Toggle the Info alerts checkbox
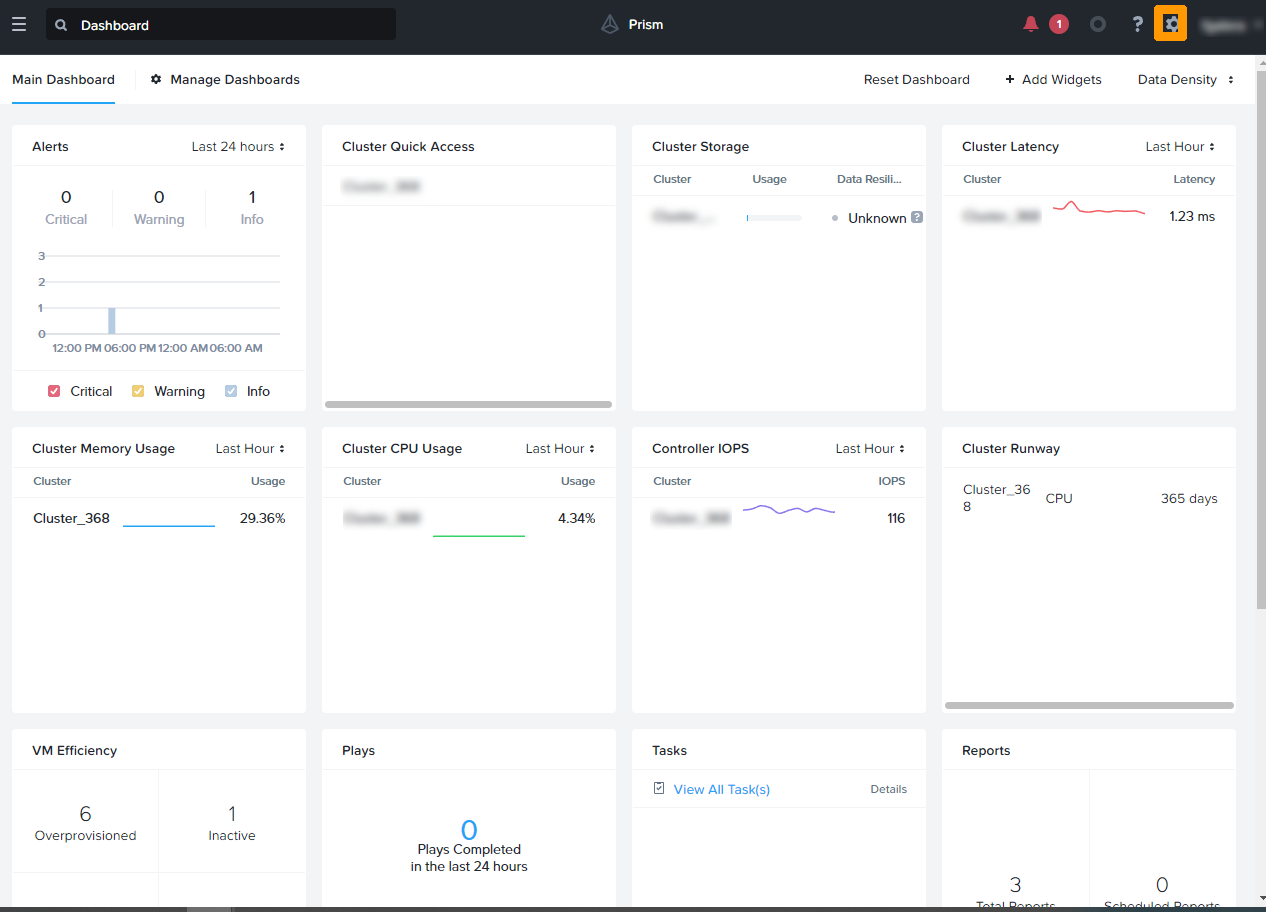The width and height of the screenshot is (1266, 912). click(231, 391)
